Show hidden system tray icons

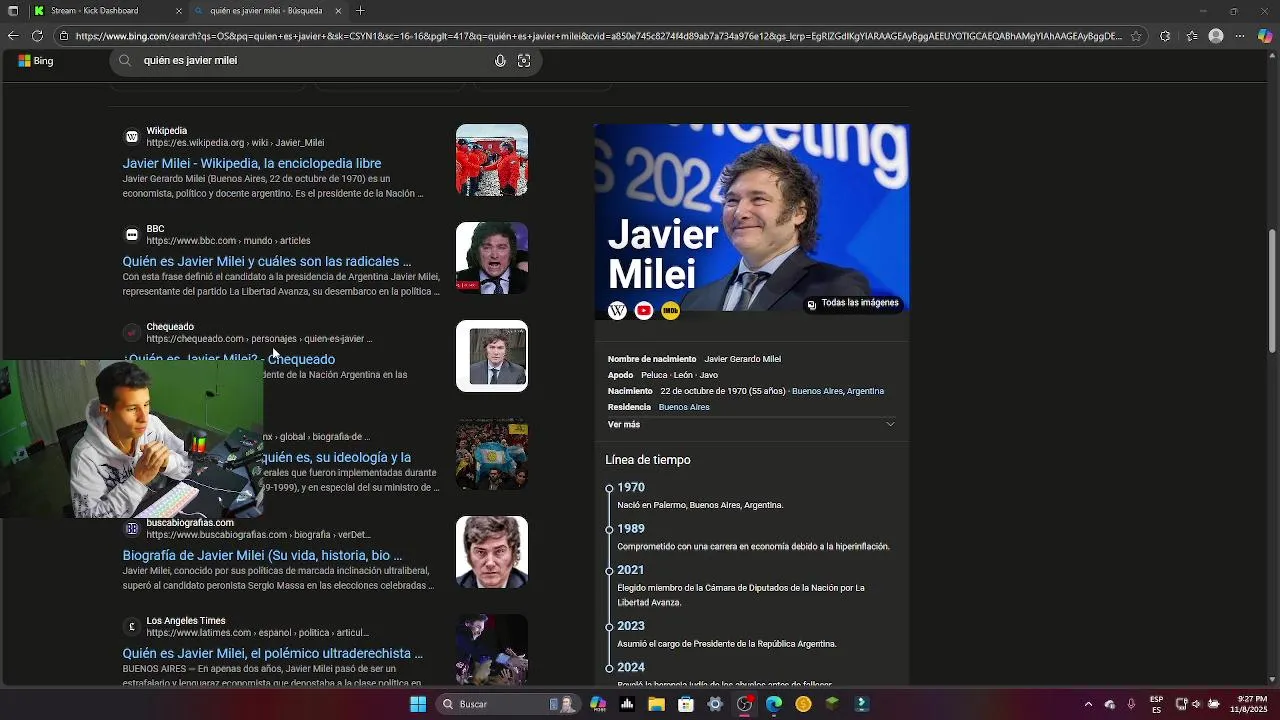1088,704
